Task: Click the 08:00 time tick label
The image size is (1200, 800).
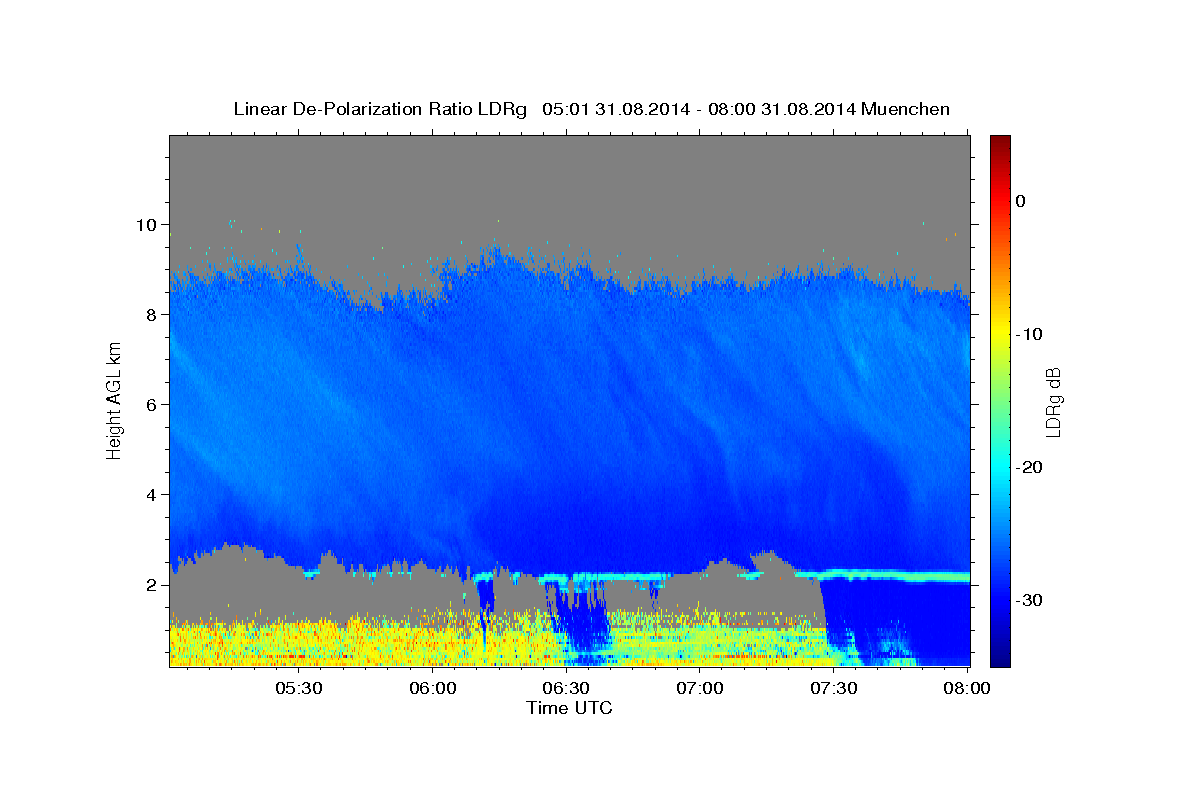Action: 969,689
